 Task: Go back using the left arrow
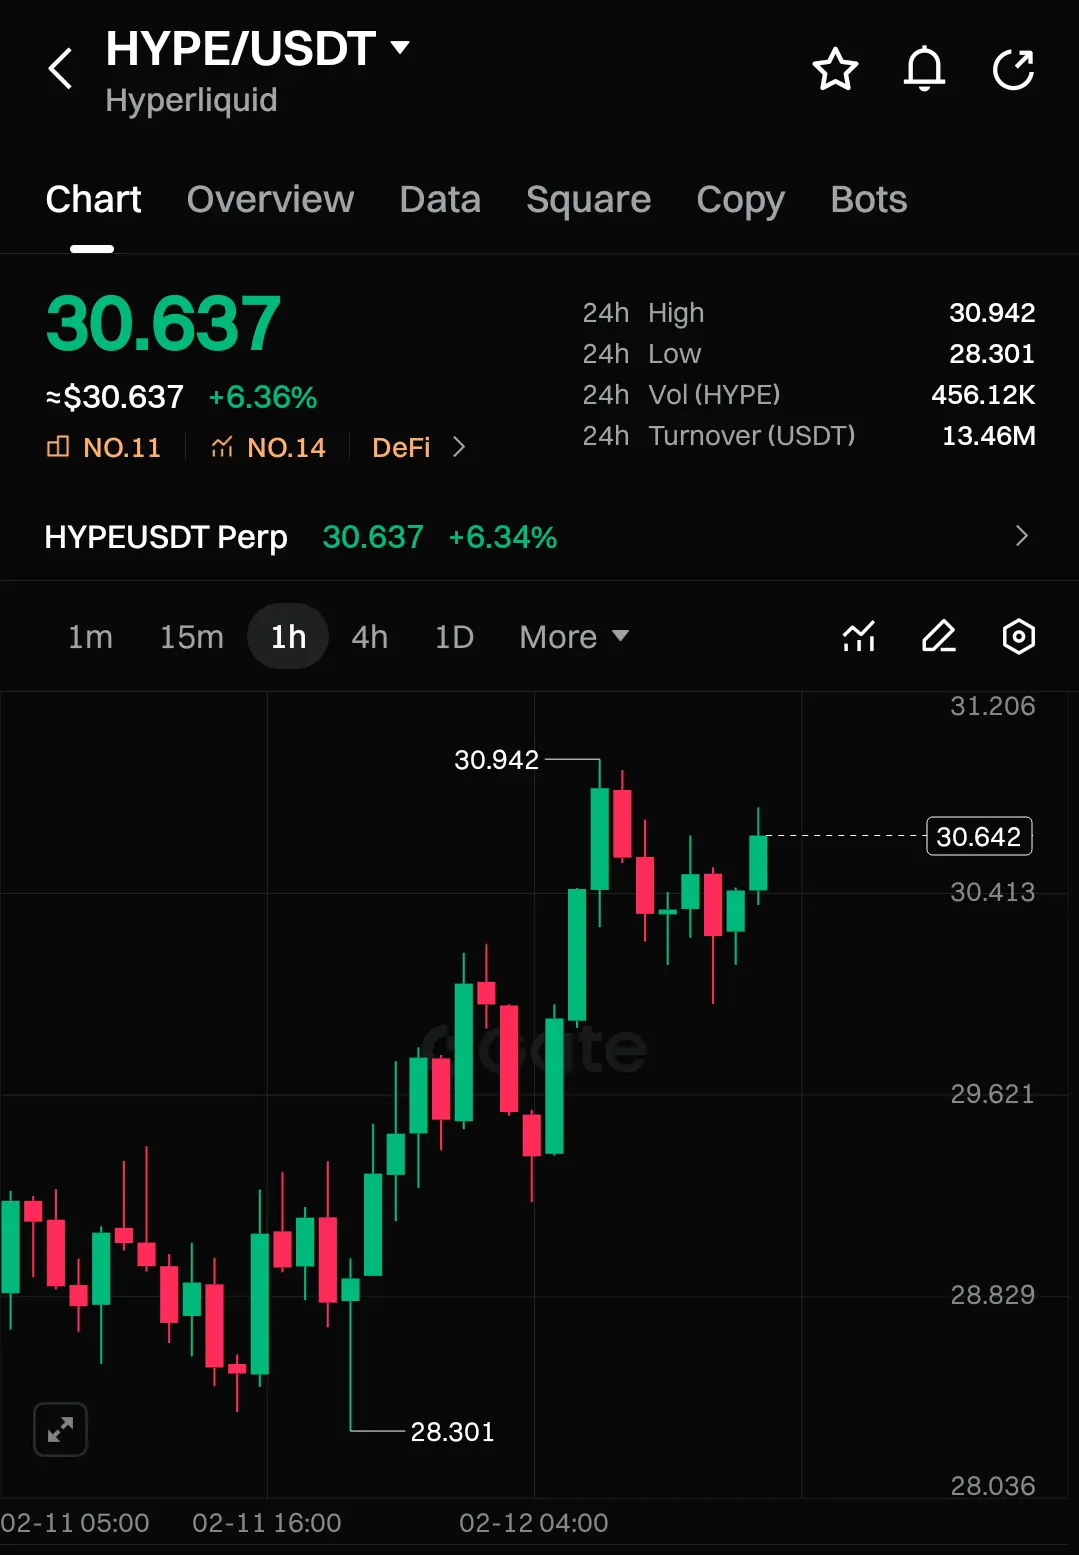coord(61,69)
